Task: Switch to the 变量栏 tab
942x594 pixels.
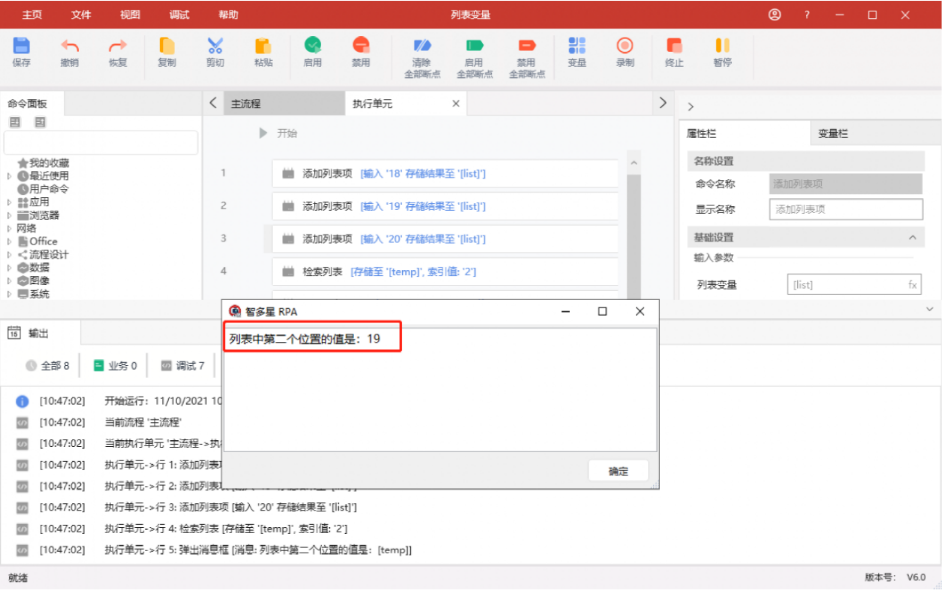Action: point(832,134)
